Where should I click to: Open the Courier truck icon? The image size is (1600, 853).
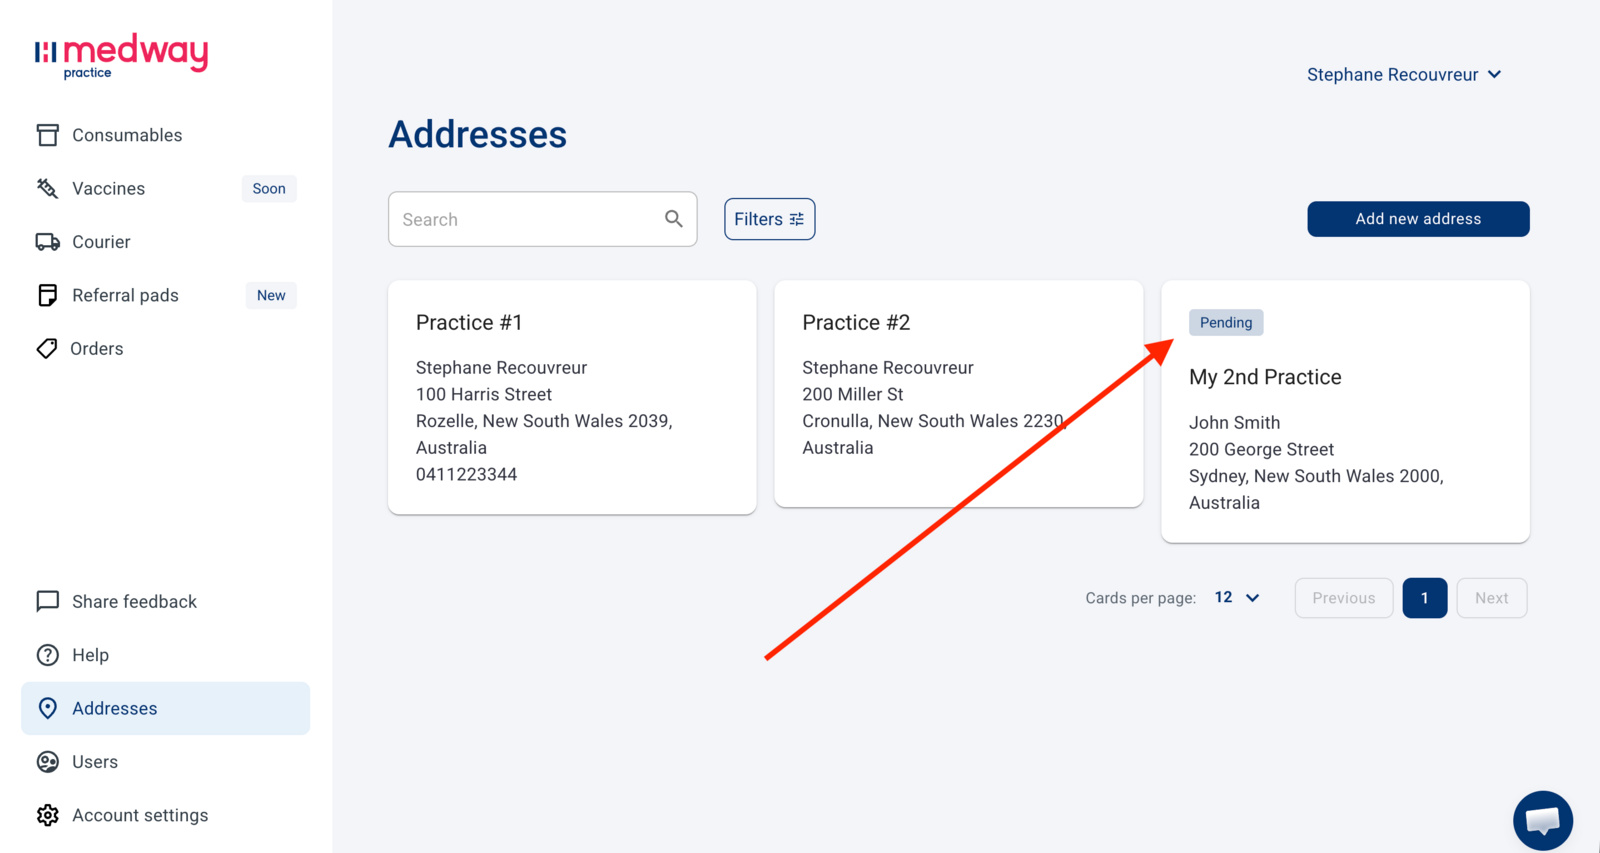(47, 242)
